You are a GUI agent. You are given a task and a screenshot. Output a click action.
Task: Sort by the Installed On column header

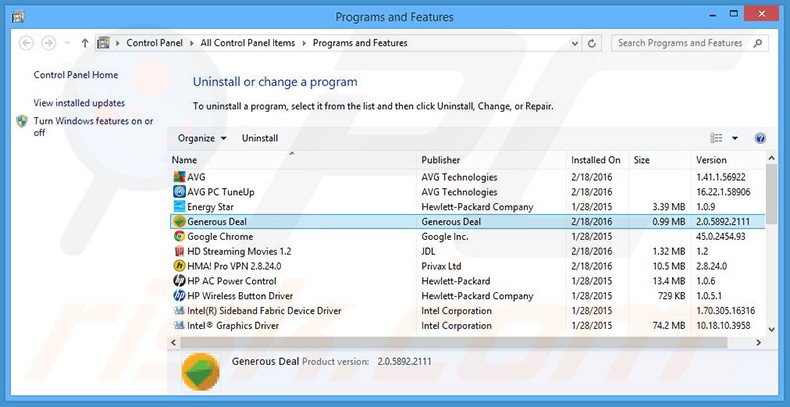click(x=598, y=160)
